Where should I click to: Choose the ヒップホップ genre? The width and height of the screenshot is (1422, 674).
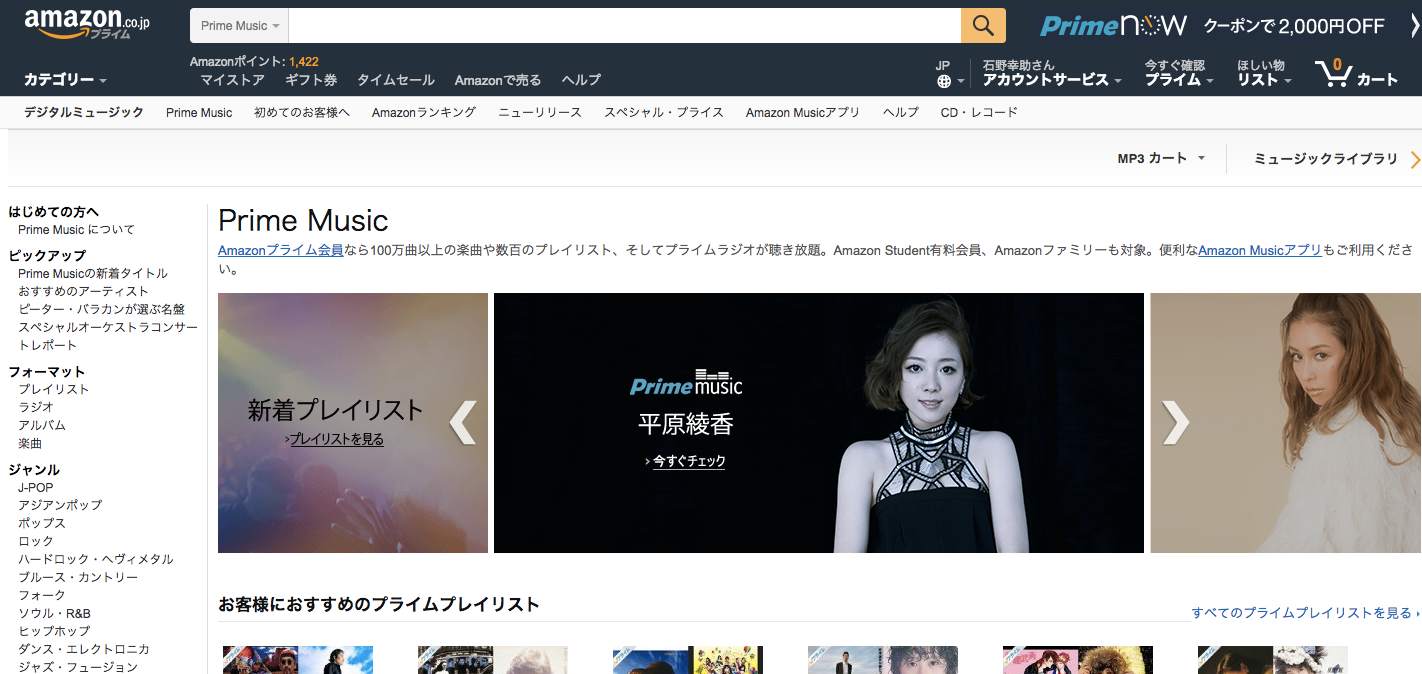54,631
